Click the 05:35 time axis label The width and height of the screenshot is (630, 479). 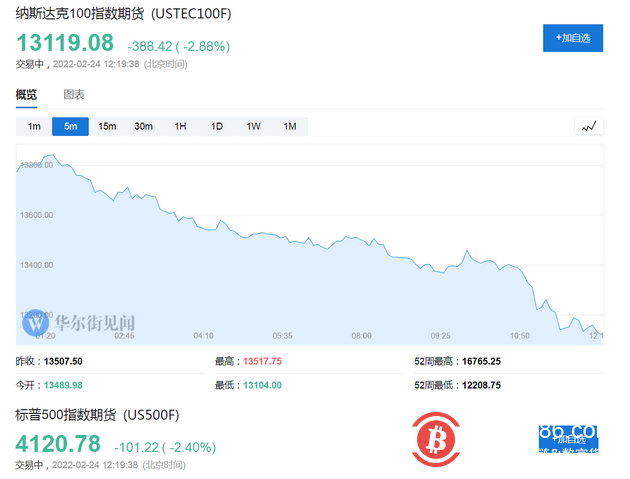(282, 336)
